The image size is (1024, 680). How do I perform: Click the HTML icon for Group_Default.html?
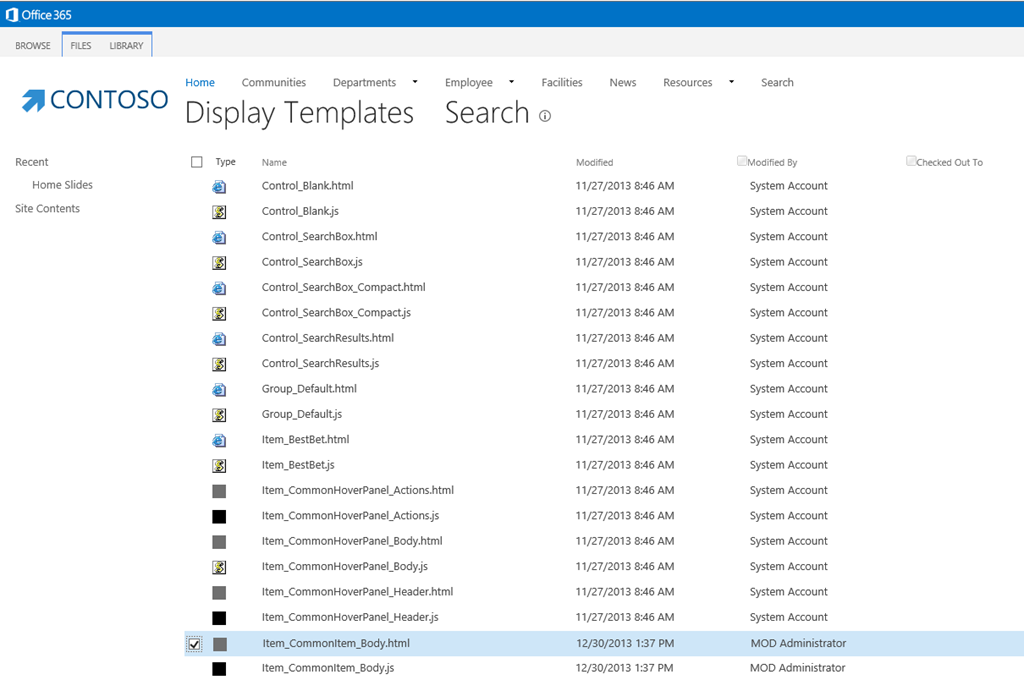(x=219, y=390)
